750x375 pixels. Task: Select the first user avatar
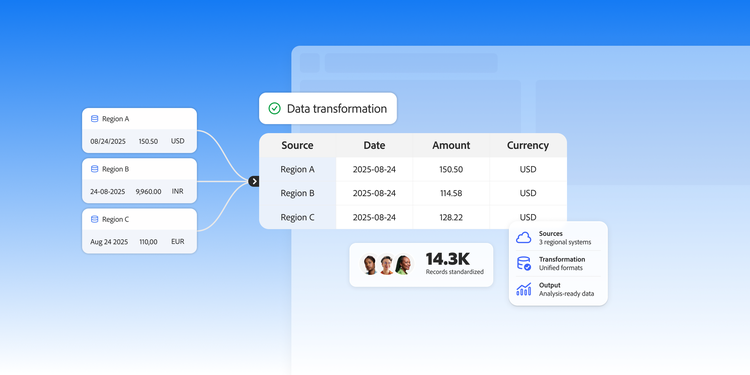[x=370, y=265]
